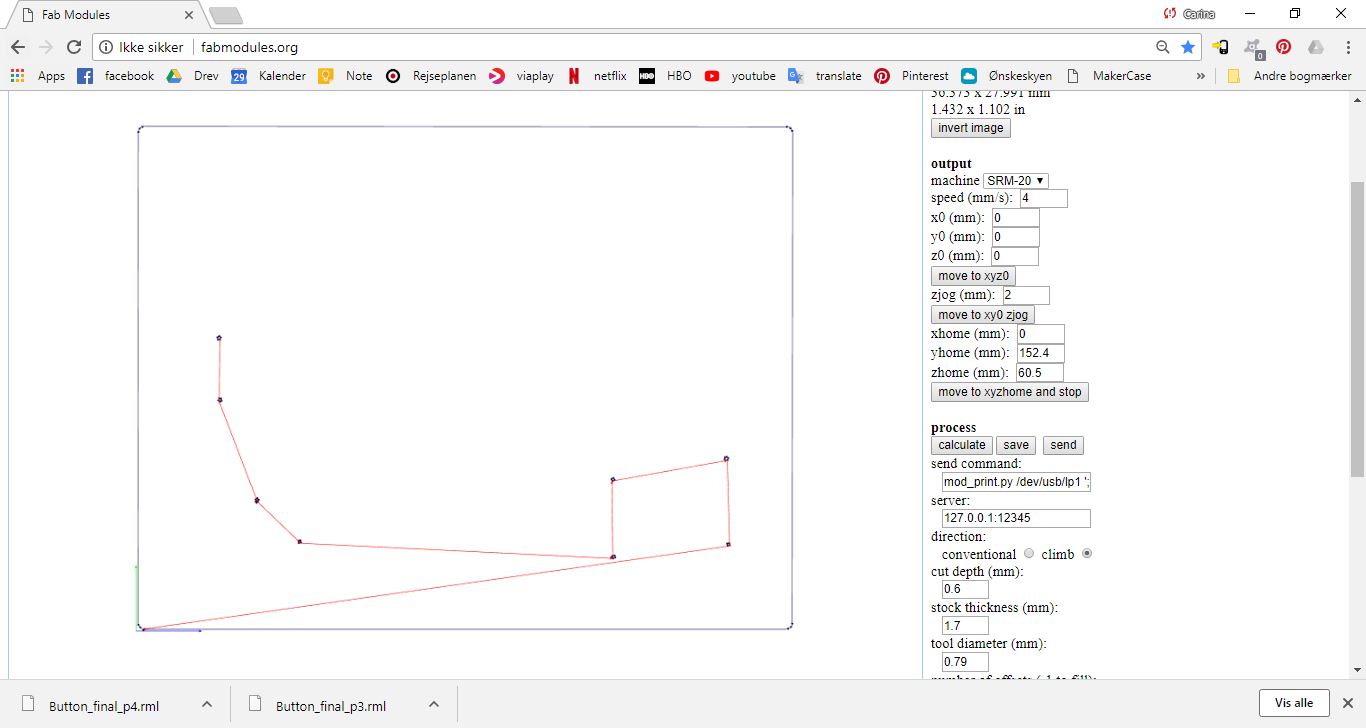Open the Apps grid shortcut
Screen dimensions: 1366x728
coord(38,76)
